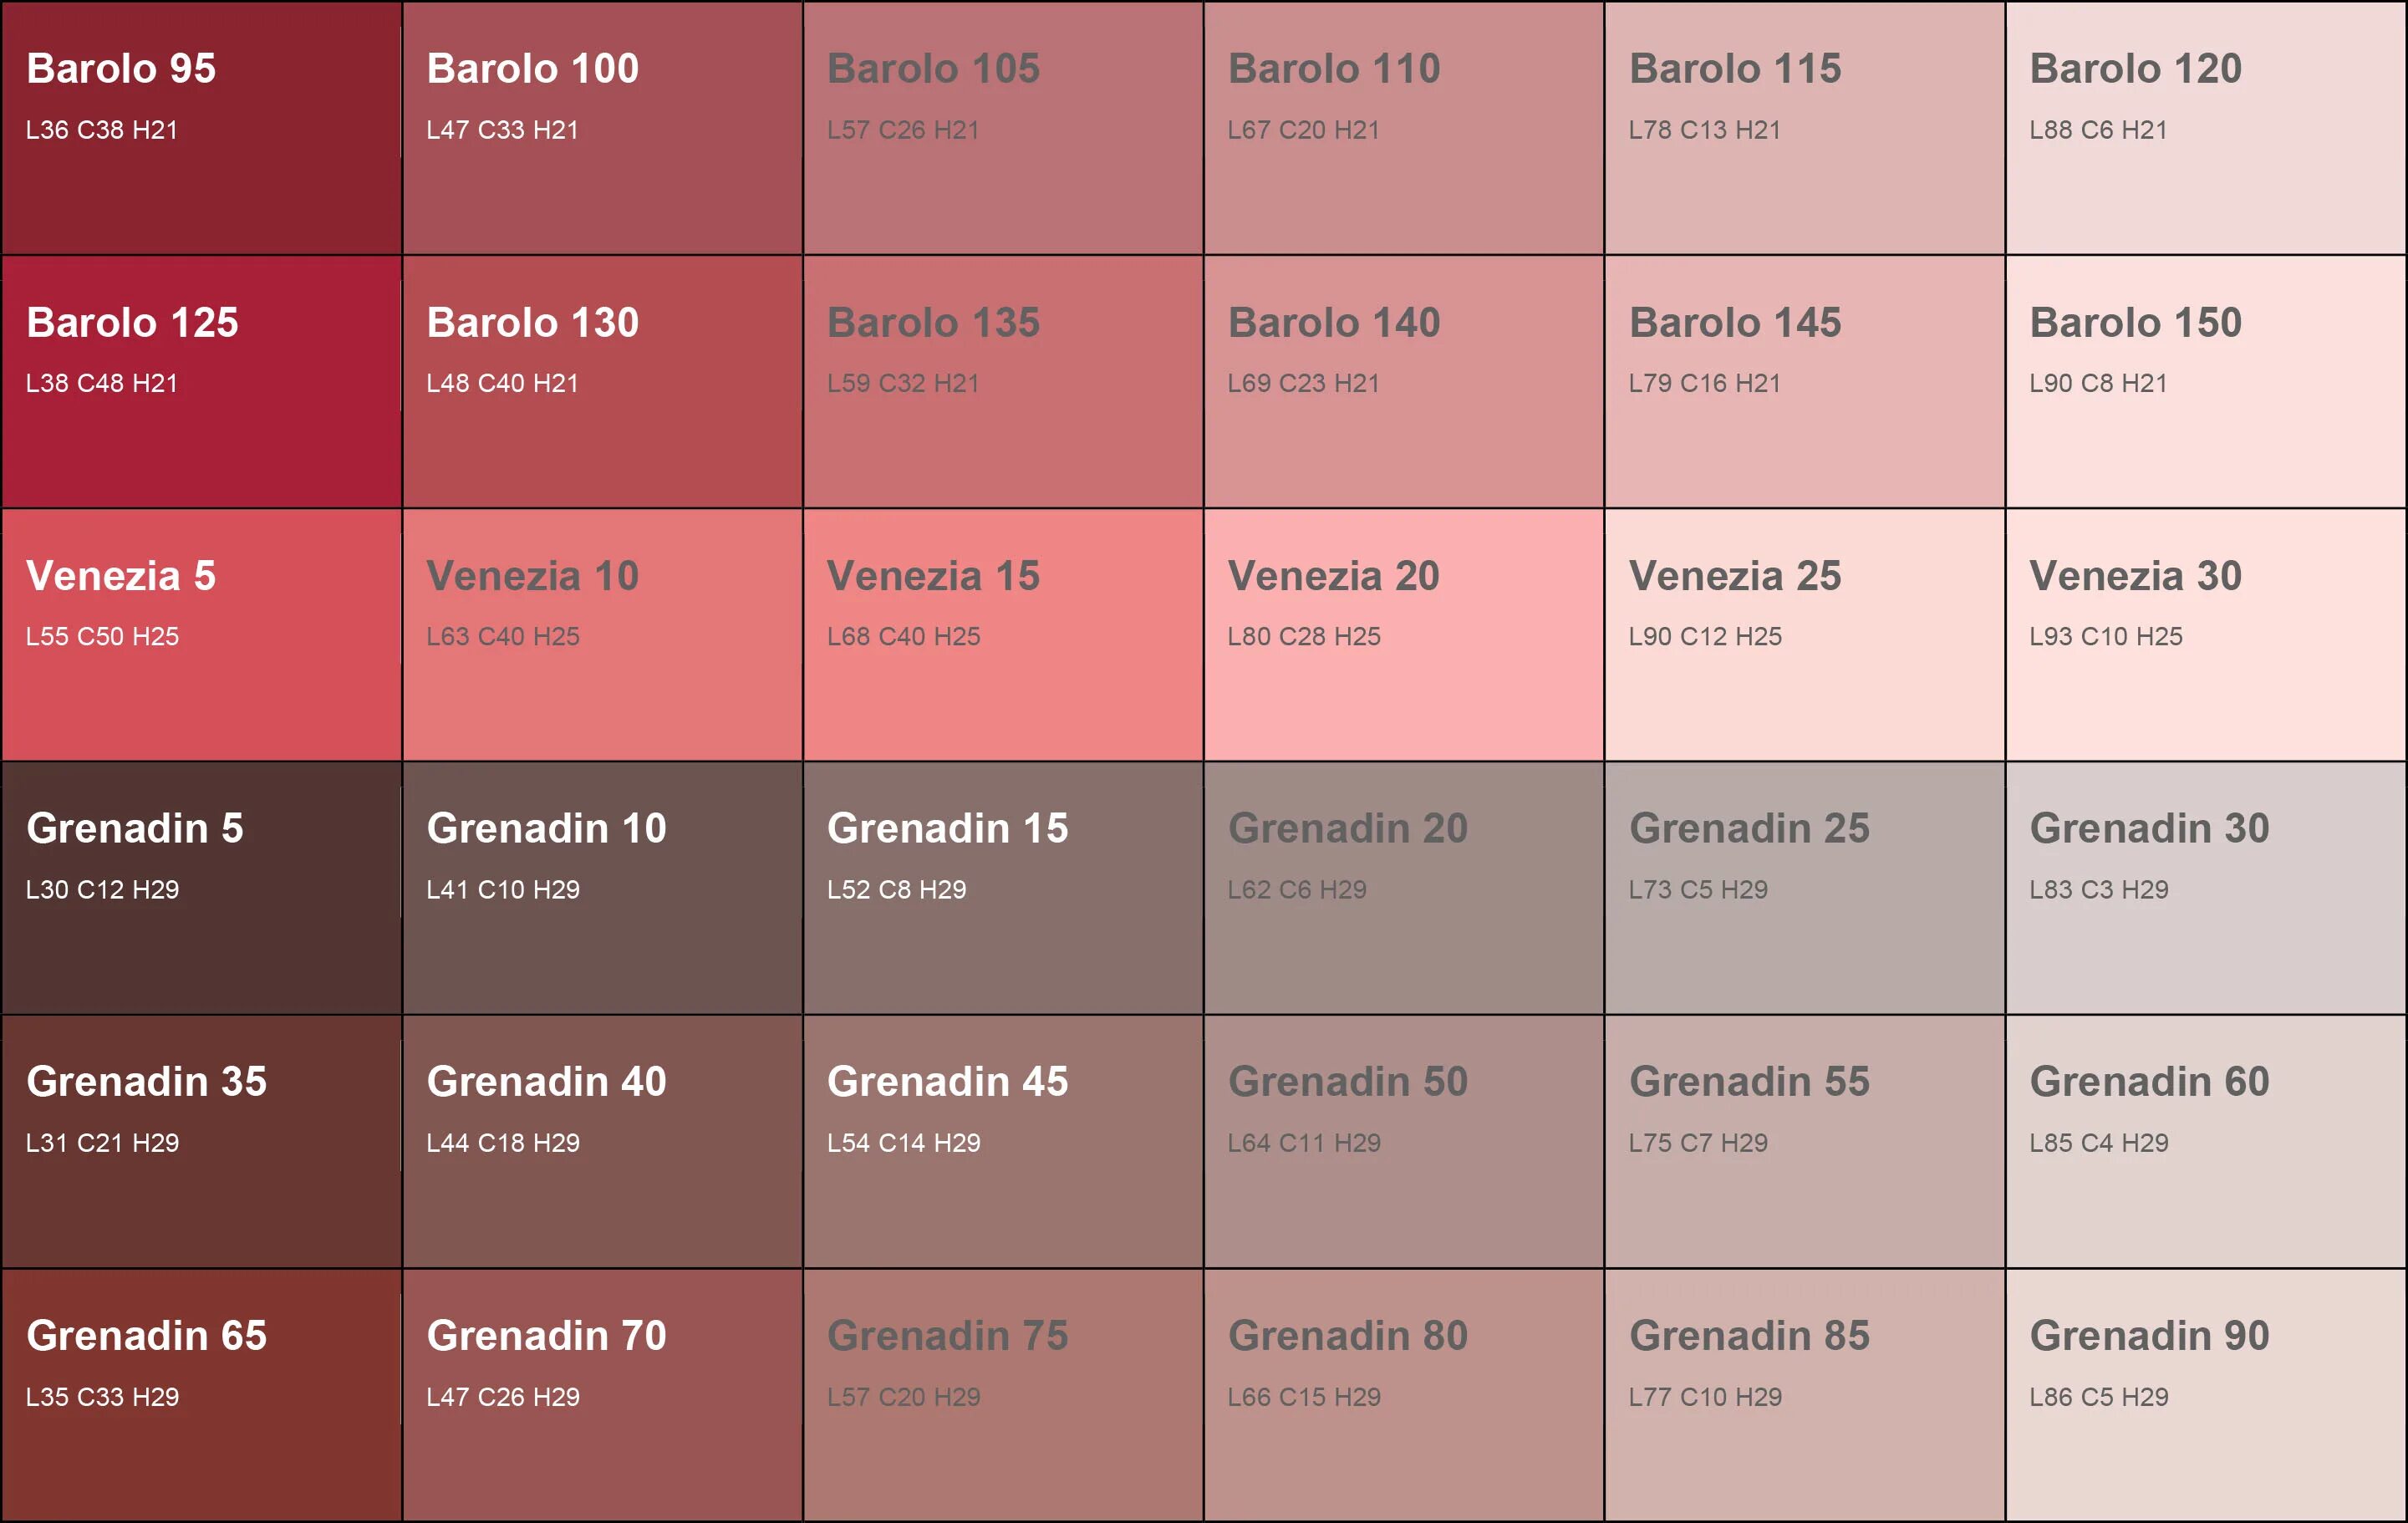Screen dimensions: 2408x1523
Task: Click the Grenadin 80 swatch
Action: pyautogui.click(x=1404, y=1395)
